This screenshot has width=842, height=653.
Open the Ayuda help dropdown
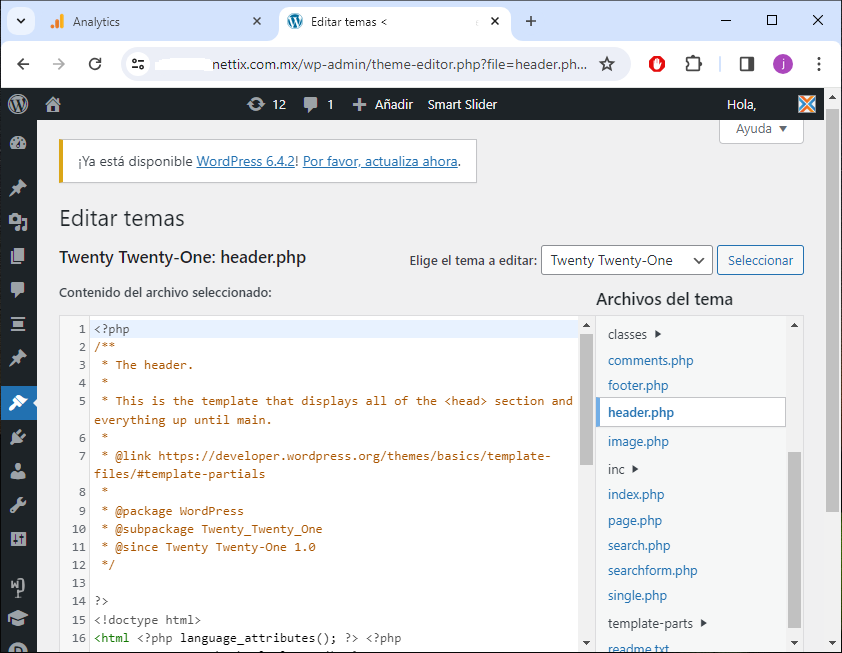761,129
